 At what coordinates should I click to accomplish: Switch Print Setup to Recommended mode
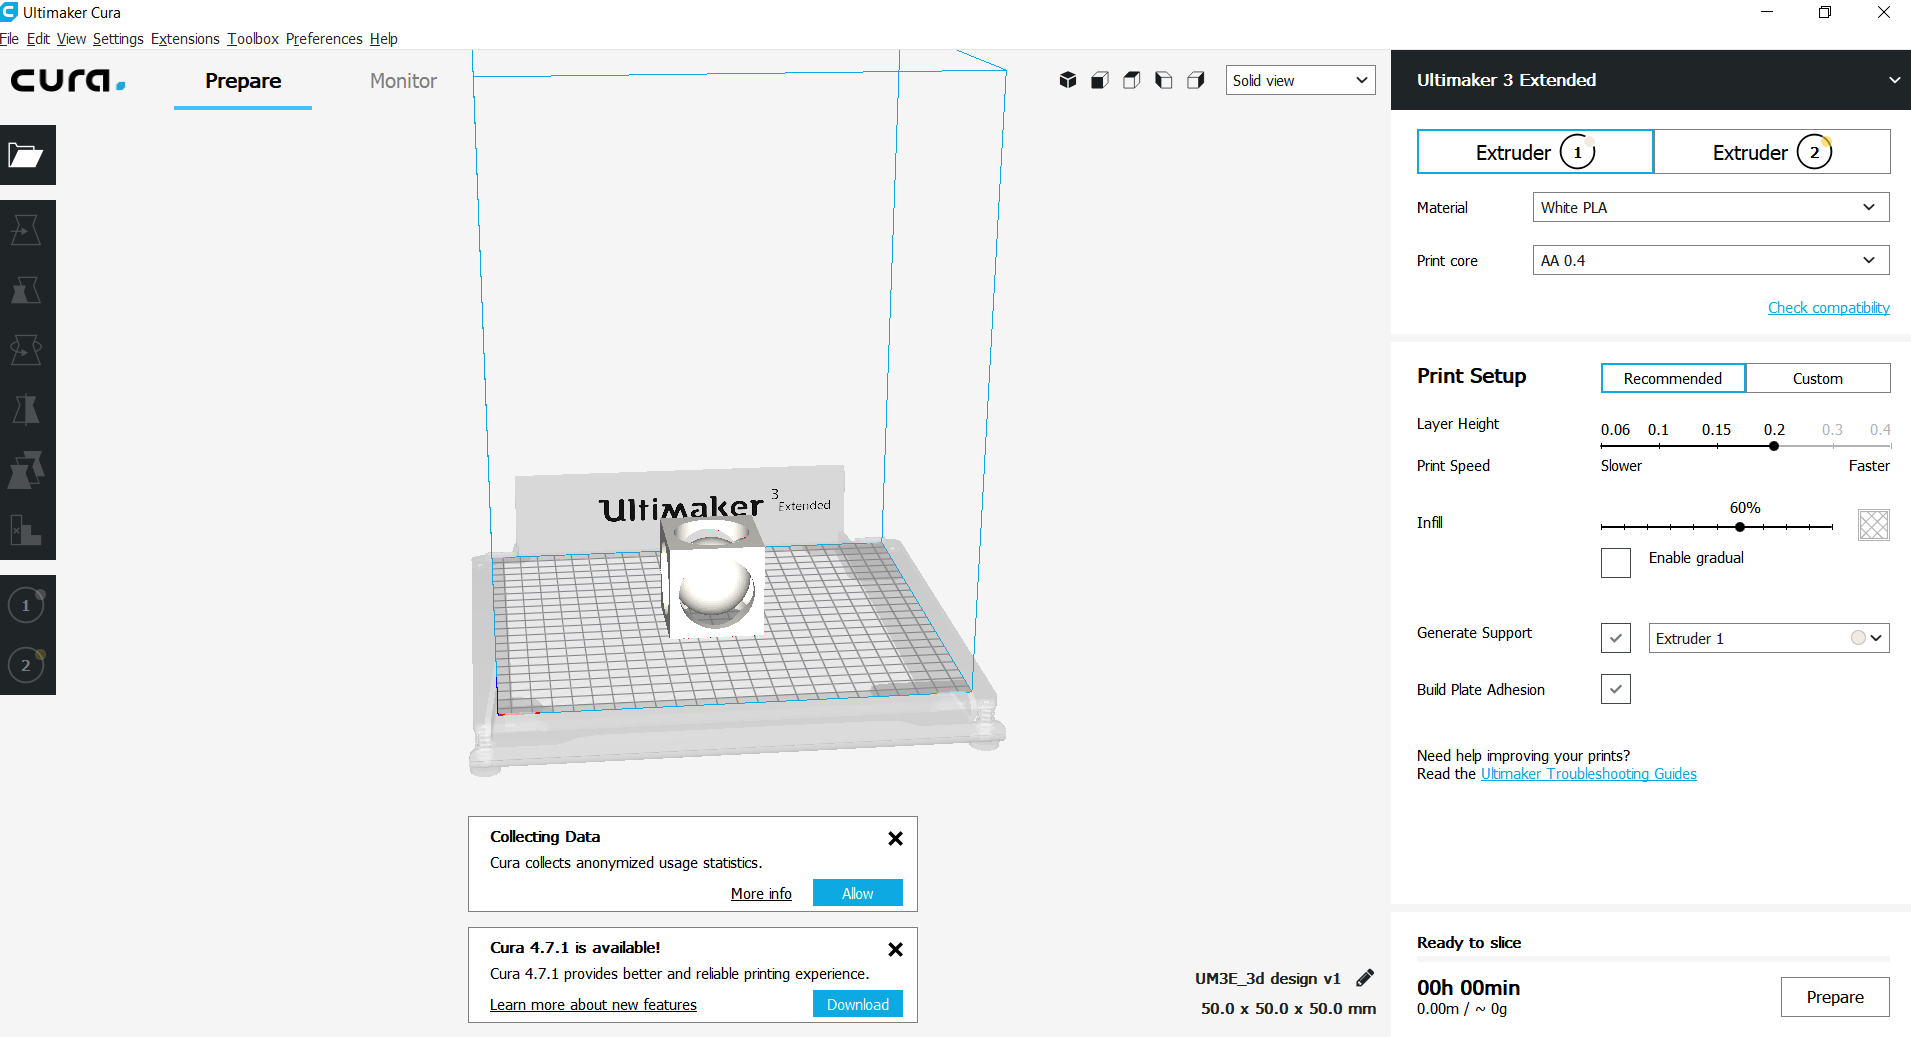coord(1673,378)
